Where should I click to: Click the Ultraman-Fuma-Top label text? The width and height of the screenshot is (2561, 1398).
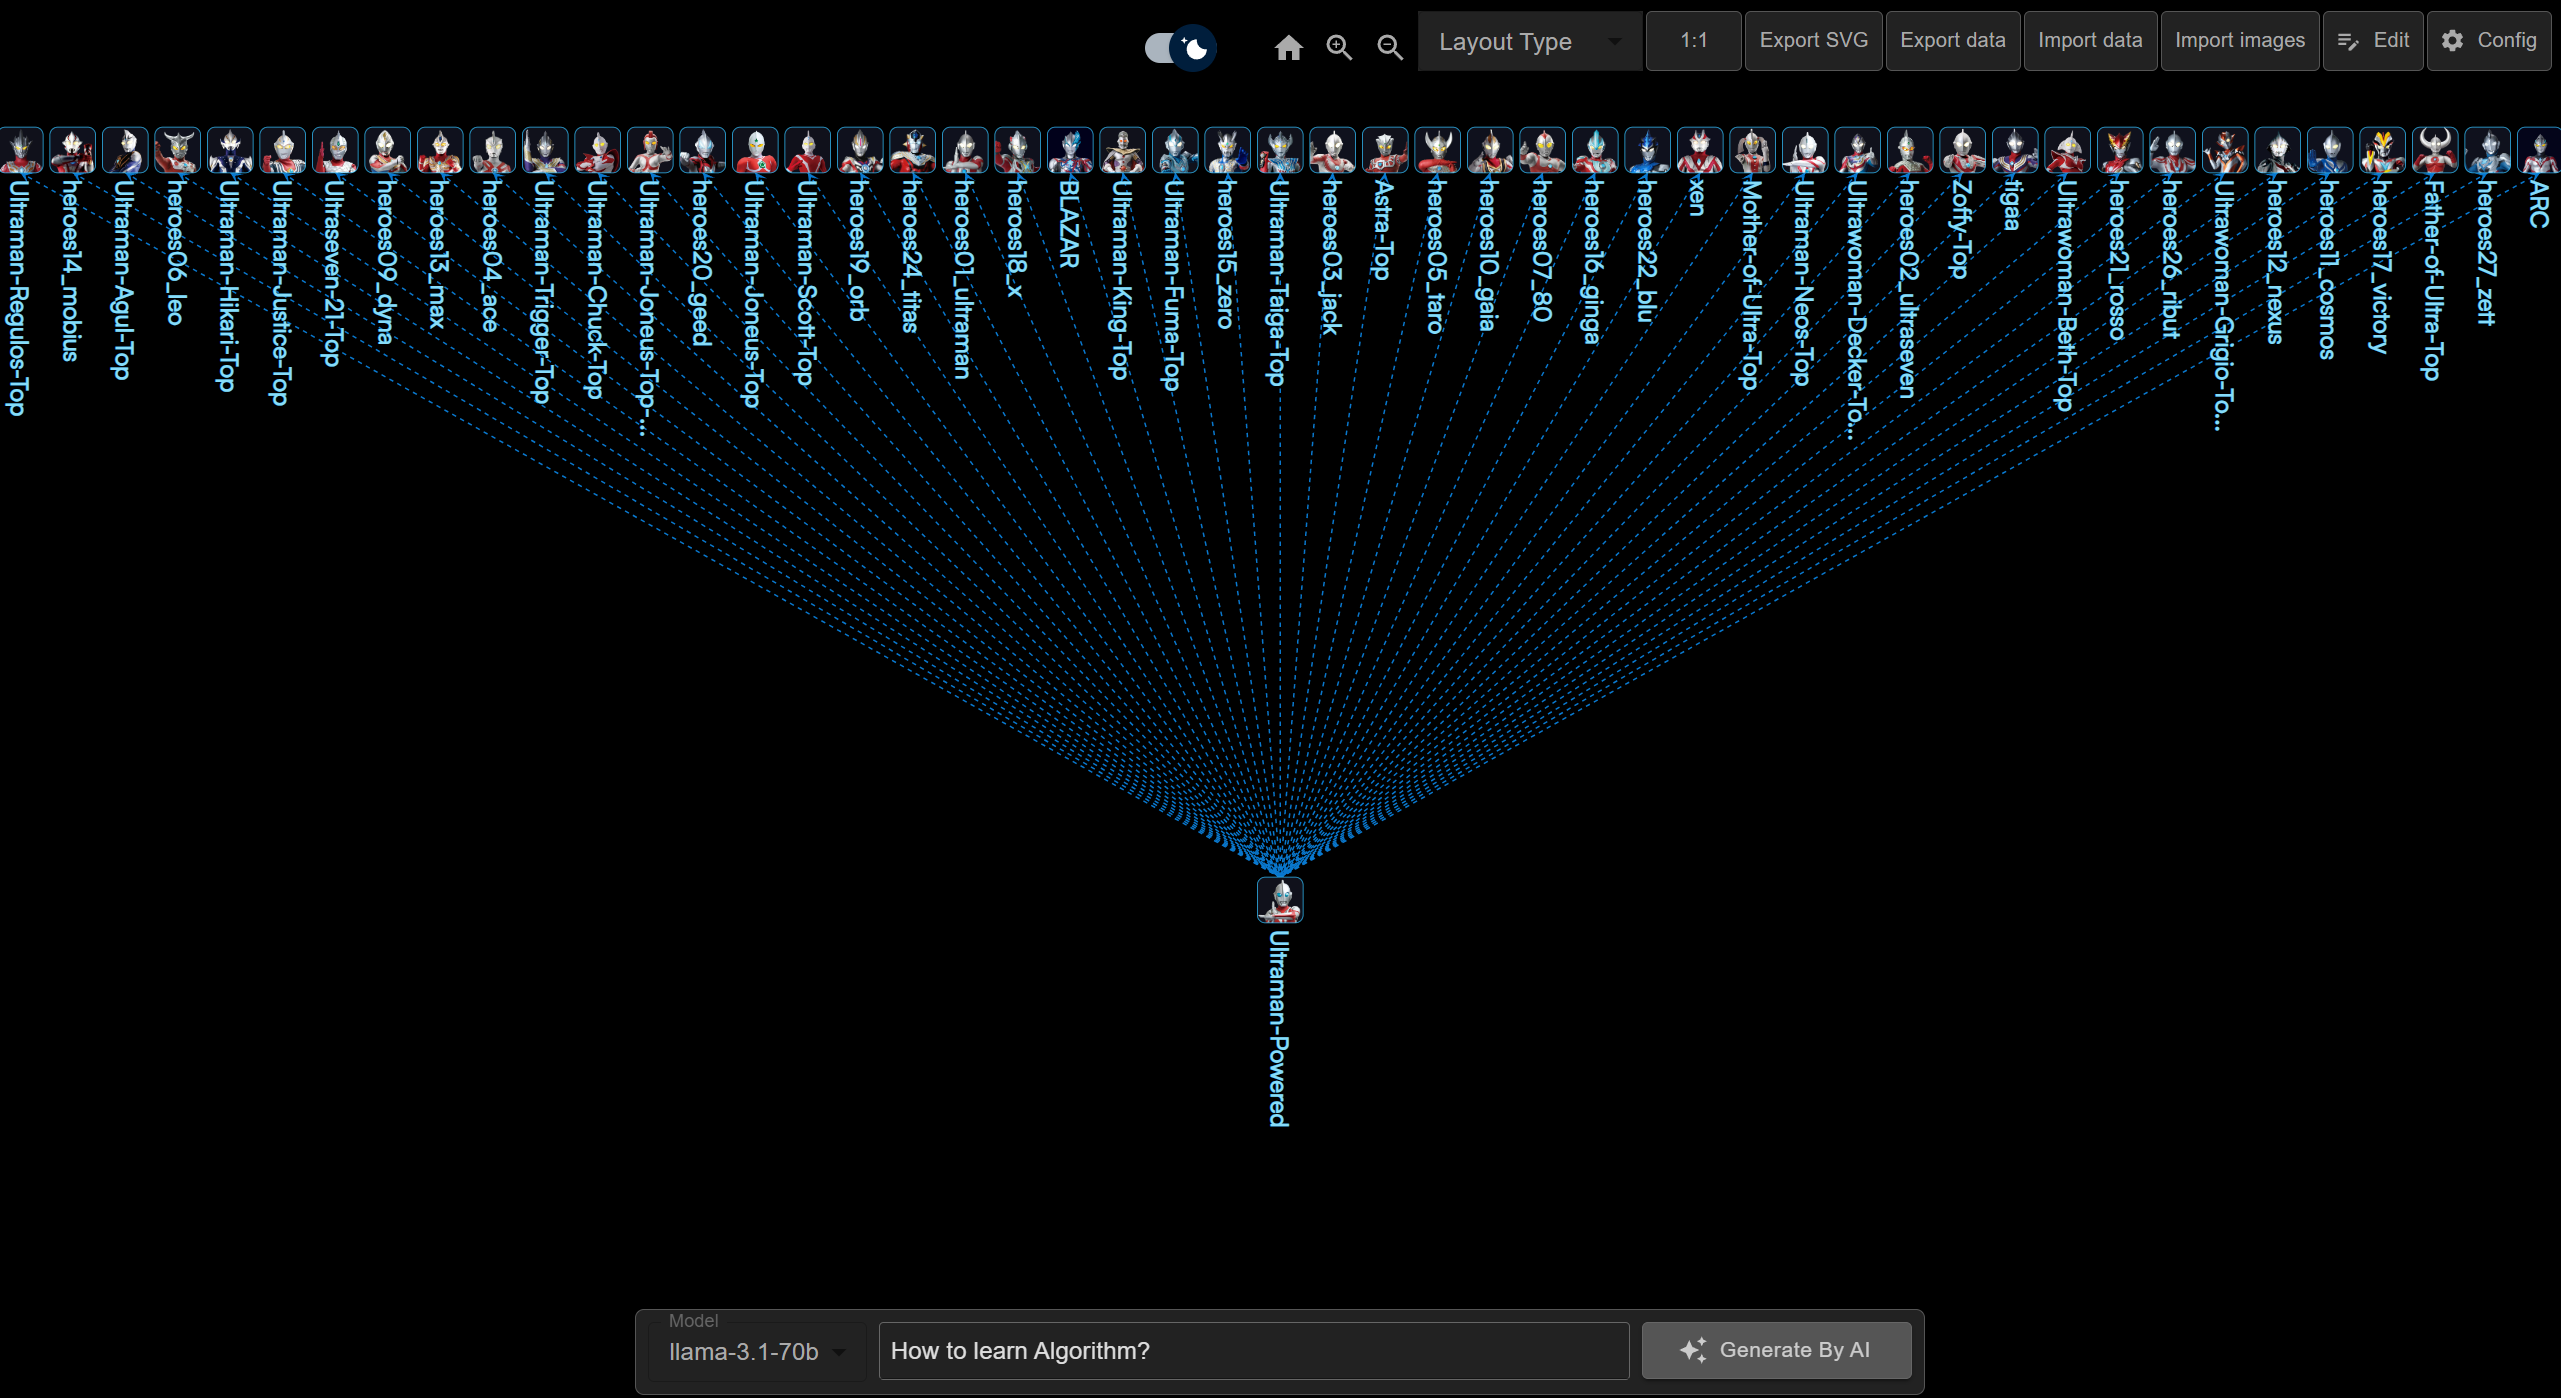(1173, 284)
